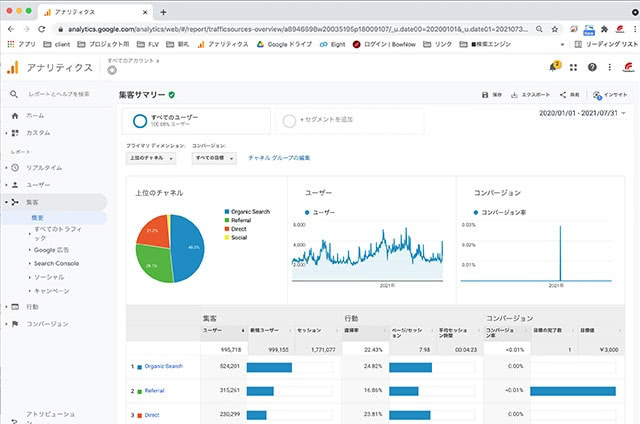Reload the page with the refresh icon
640x424 pixels.
[x=42, y=29]
